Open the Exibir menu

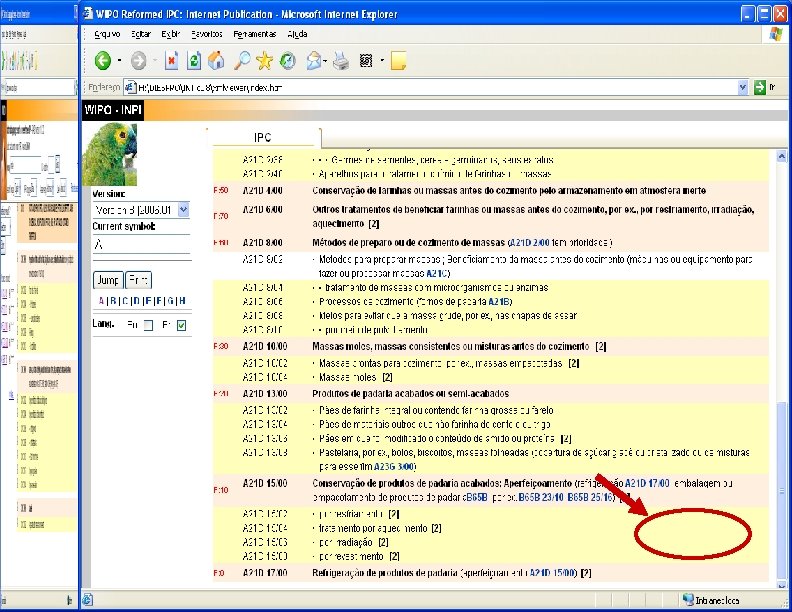coord(171,34)
